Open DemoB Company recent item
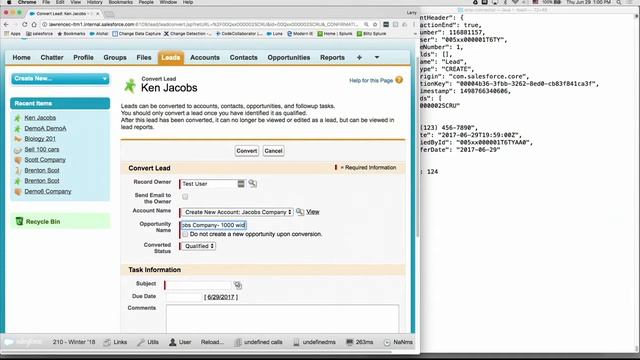Screen dimensions: 640x360 click(48, 191)
